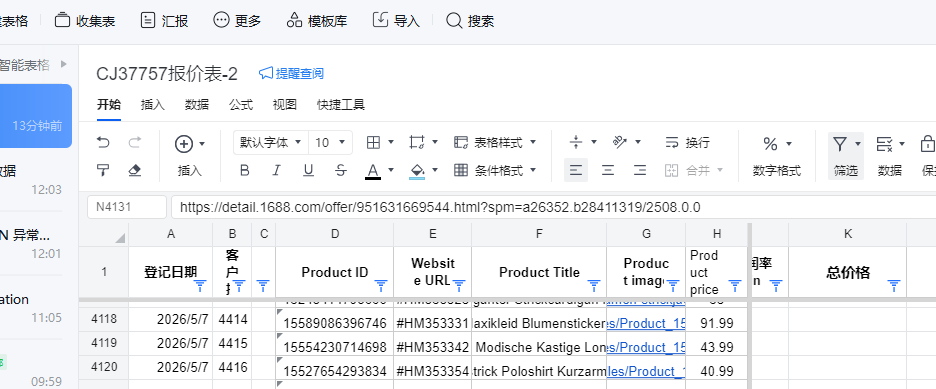Toggle underline formatting
The height and width of the screenshot is (389, 936).
click(x=308, y=171)
